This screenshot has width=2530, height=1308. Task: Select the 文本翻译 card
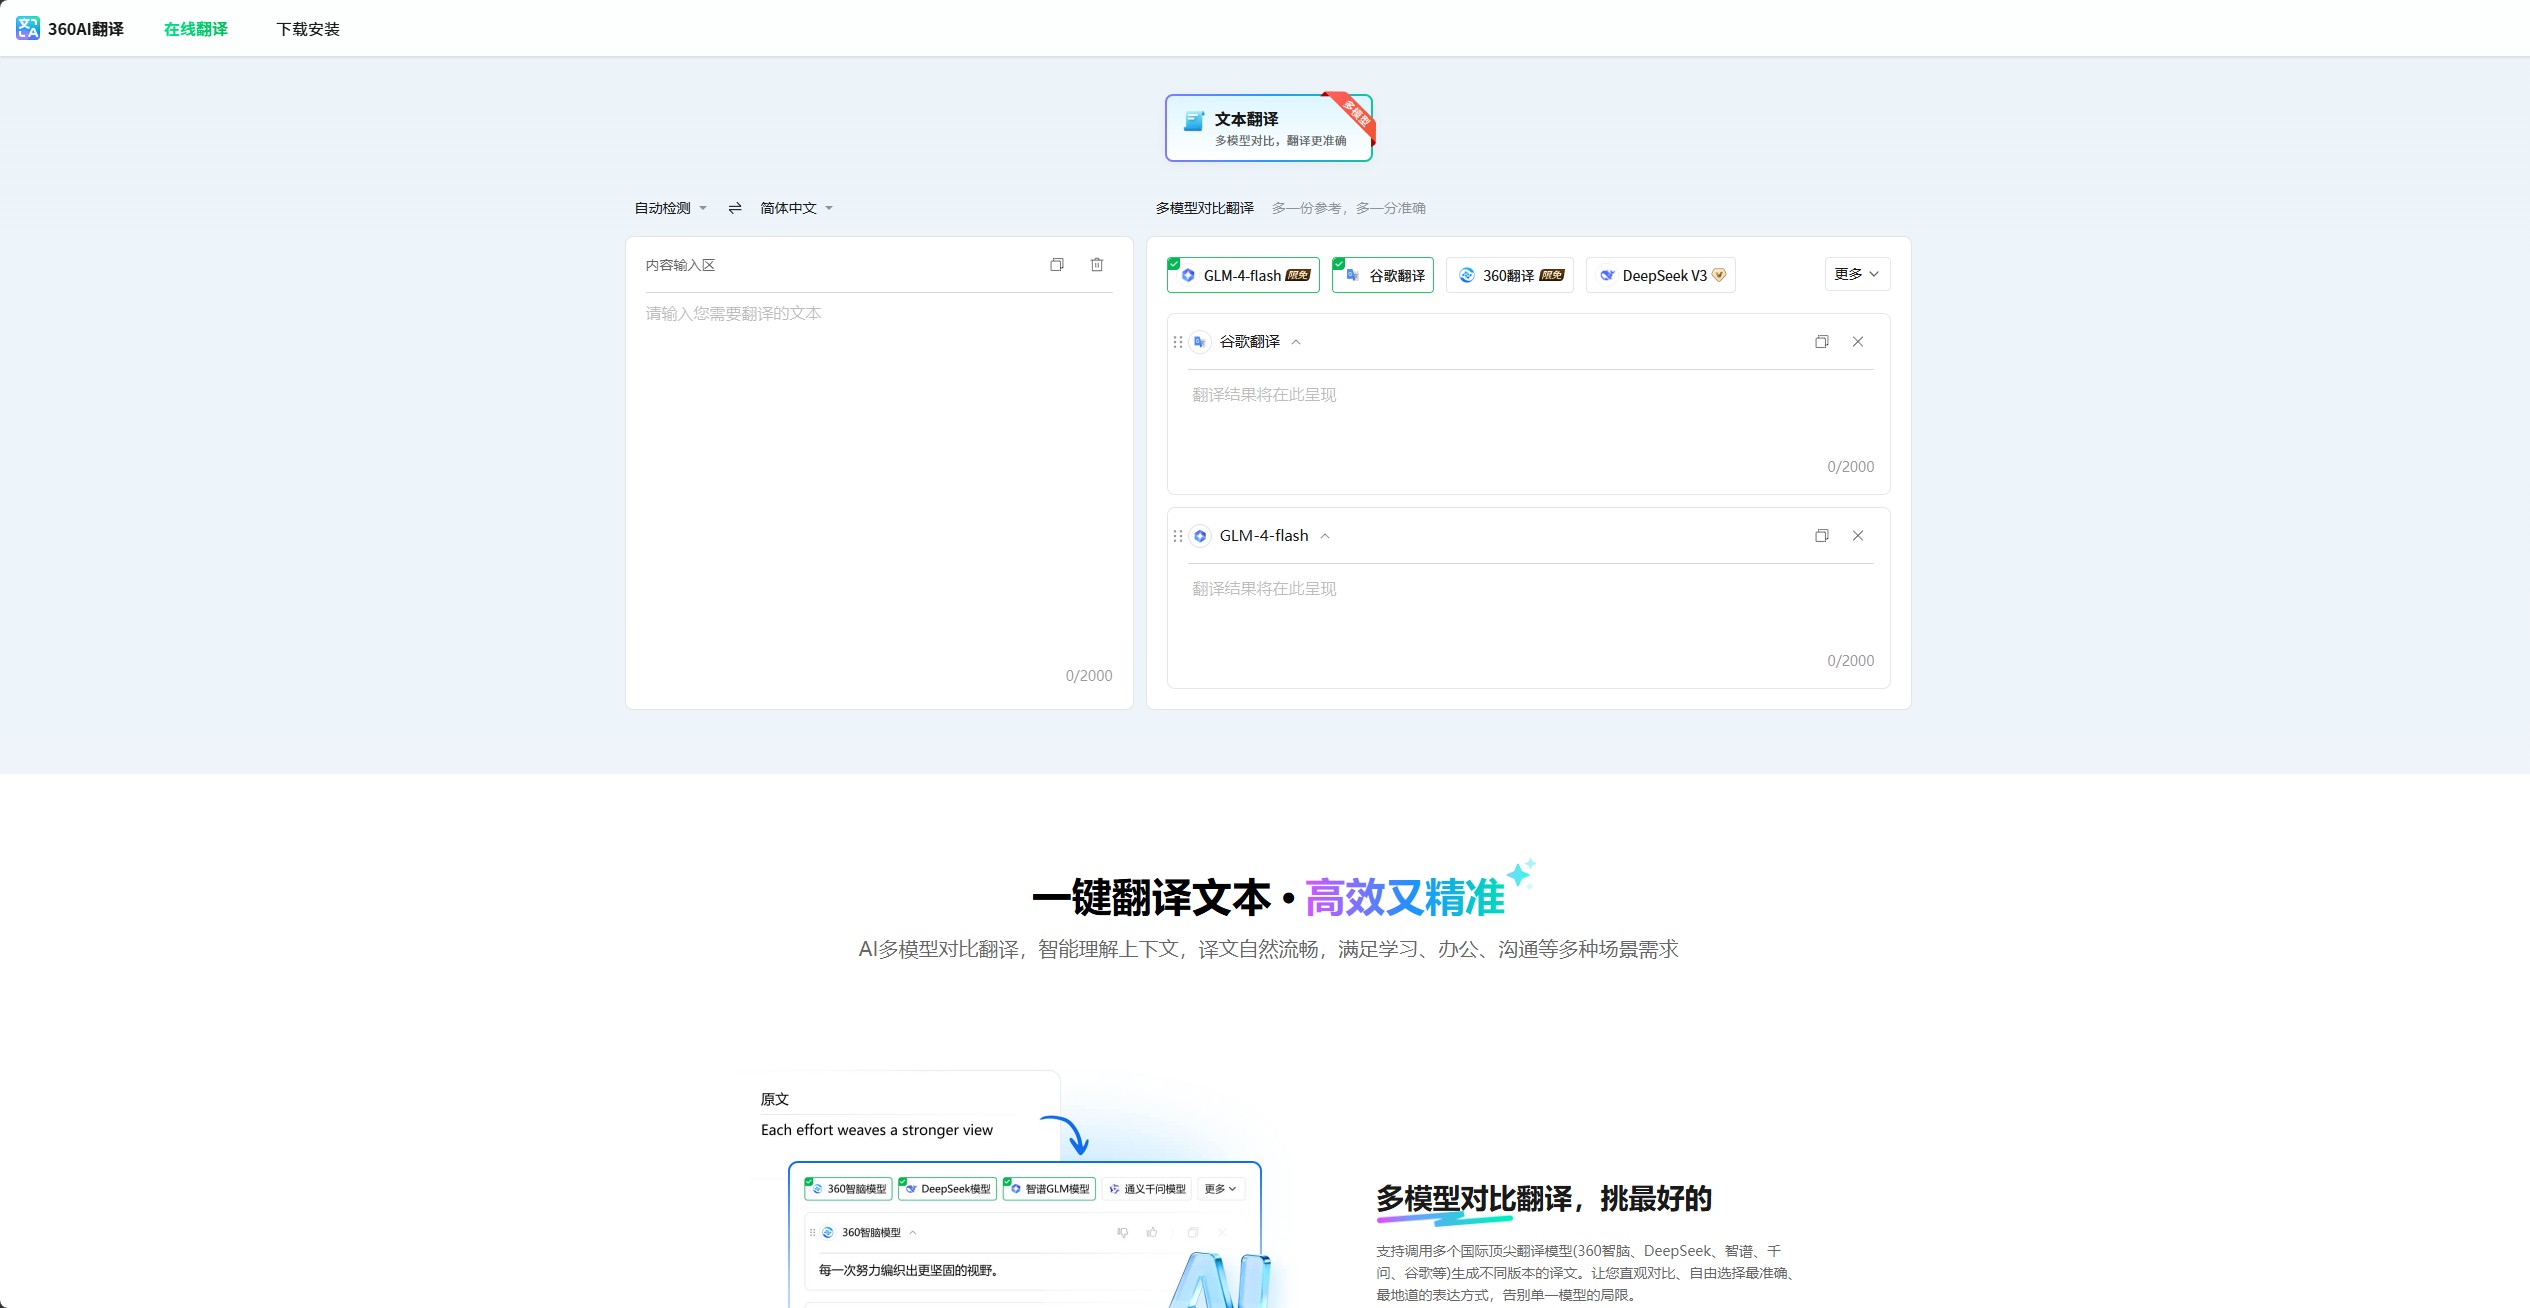click(1268, 128)
